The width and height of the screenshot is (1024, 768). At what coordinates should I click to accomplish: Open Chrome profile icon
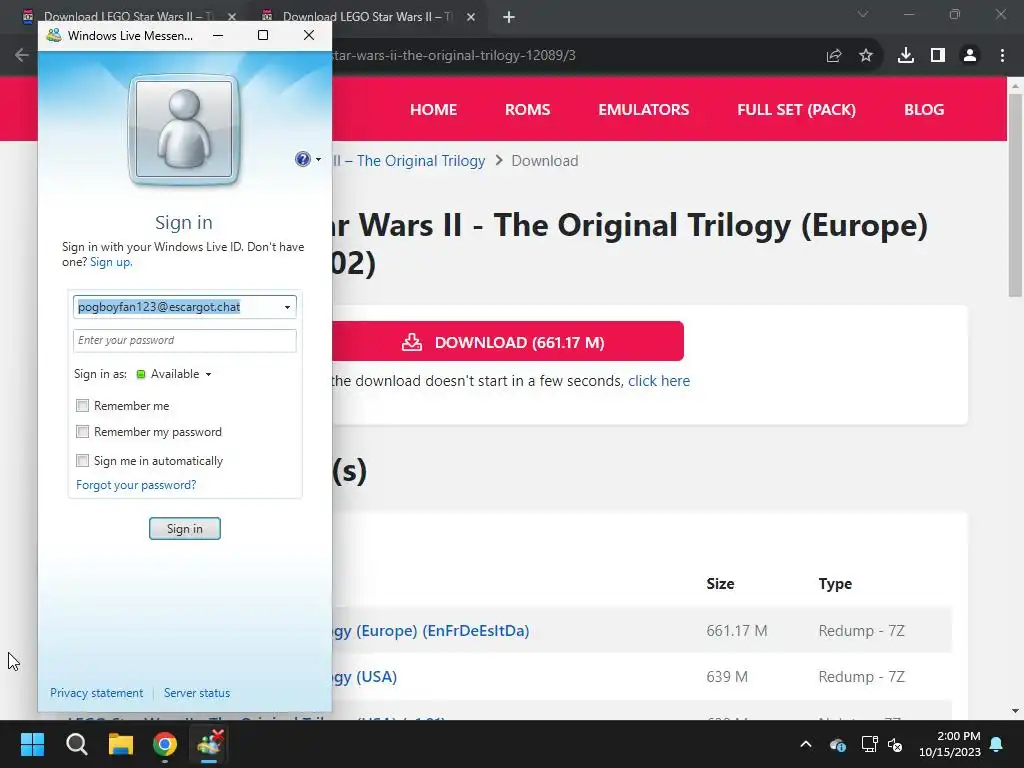click(x=970, y=56)
